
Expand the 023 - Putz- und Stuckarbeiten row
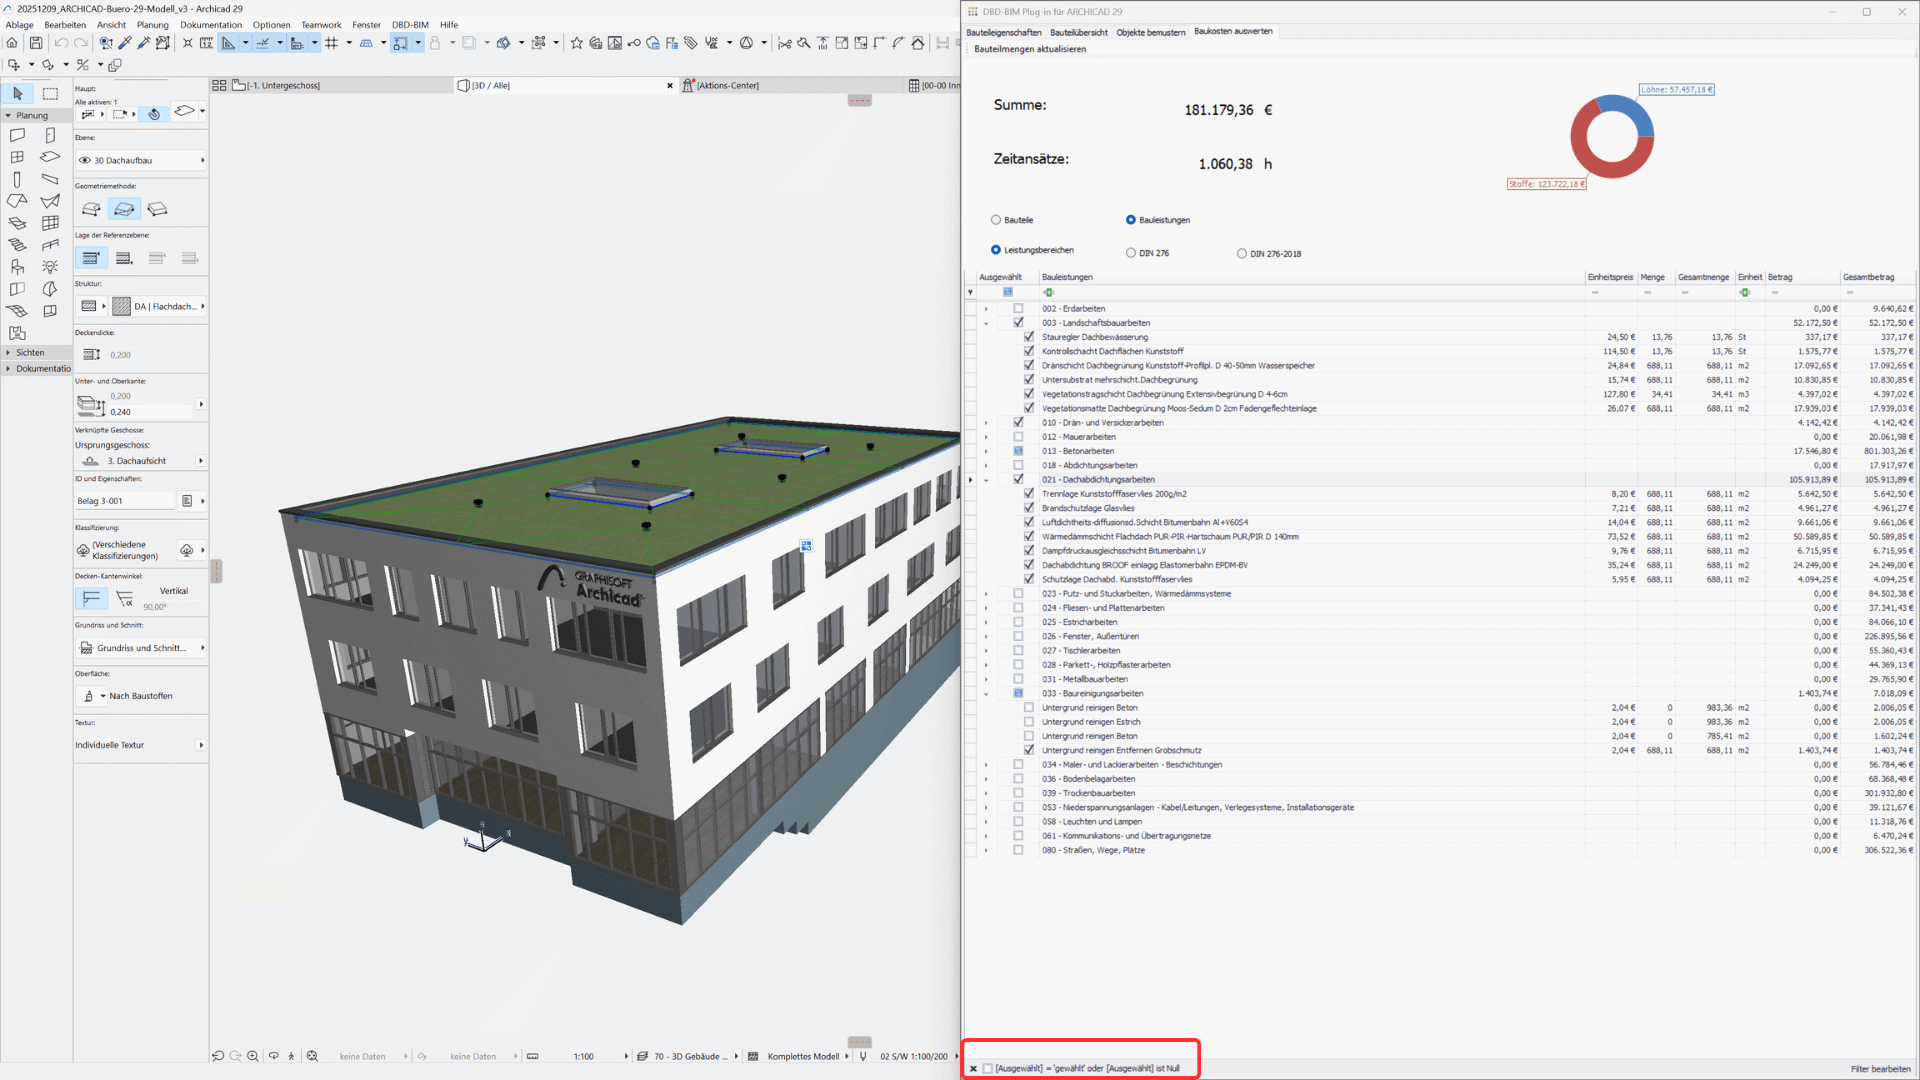pos(986,594)
